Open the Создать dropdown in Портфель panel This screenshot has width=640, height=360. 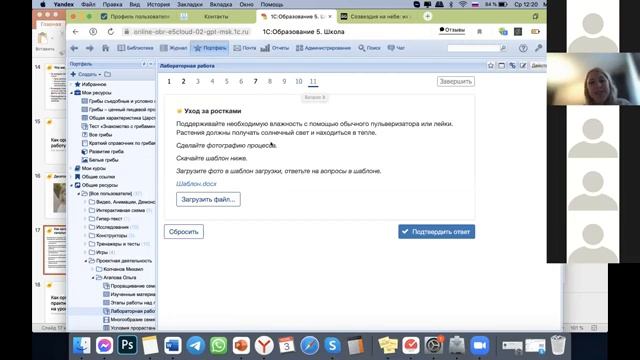coord(86,74)
